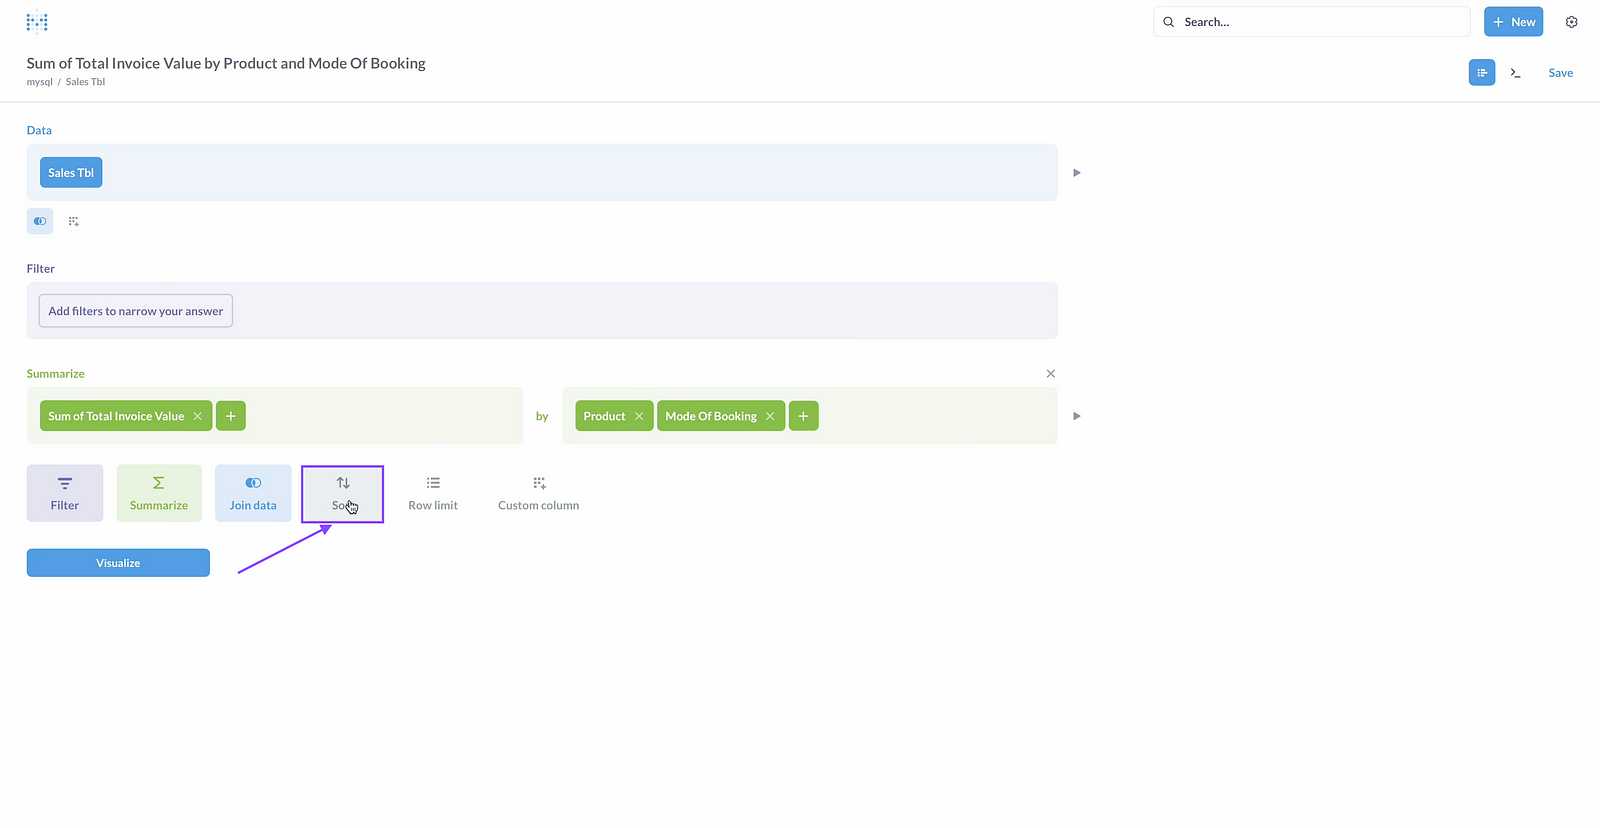Screen dimensions: 1600x828
Task: Remove the Mode Of Booking grouping
Action: [x=770, y=416]
